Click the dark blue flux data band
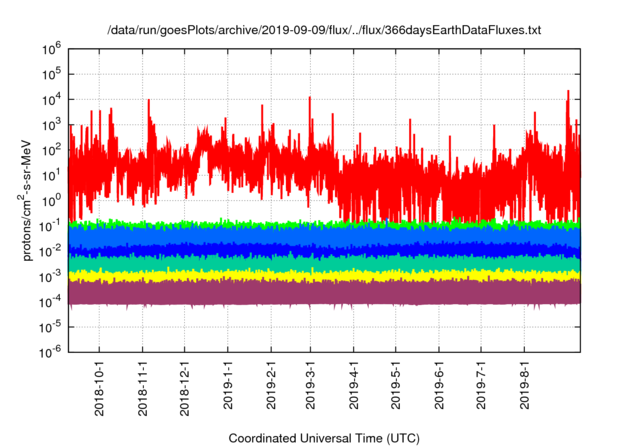Image resolution: width=640 pixels, height=448 pixels. [x=324, y=250]
